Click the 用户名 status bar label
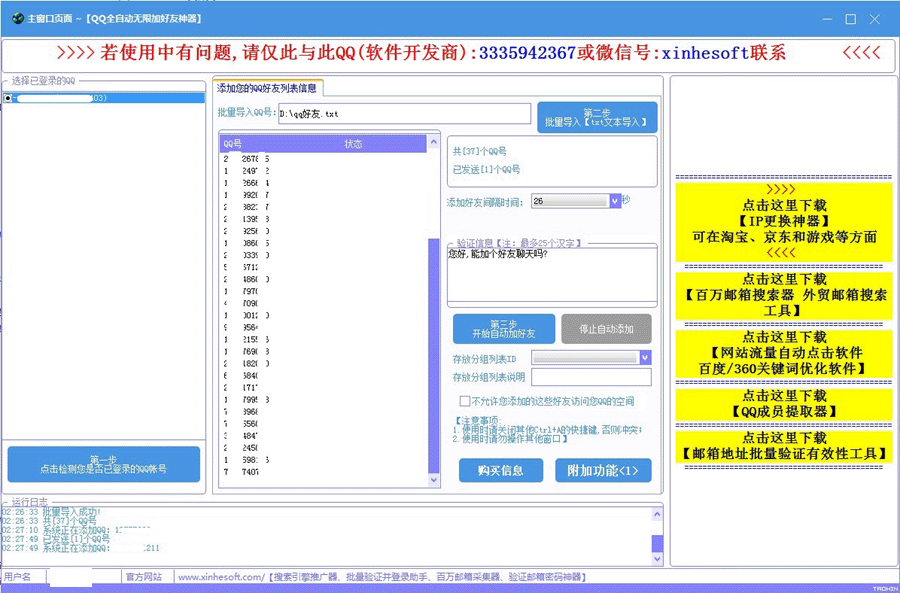The width and height of the screenshot is (900, 593). pos(18,577)
